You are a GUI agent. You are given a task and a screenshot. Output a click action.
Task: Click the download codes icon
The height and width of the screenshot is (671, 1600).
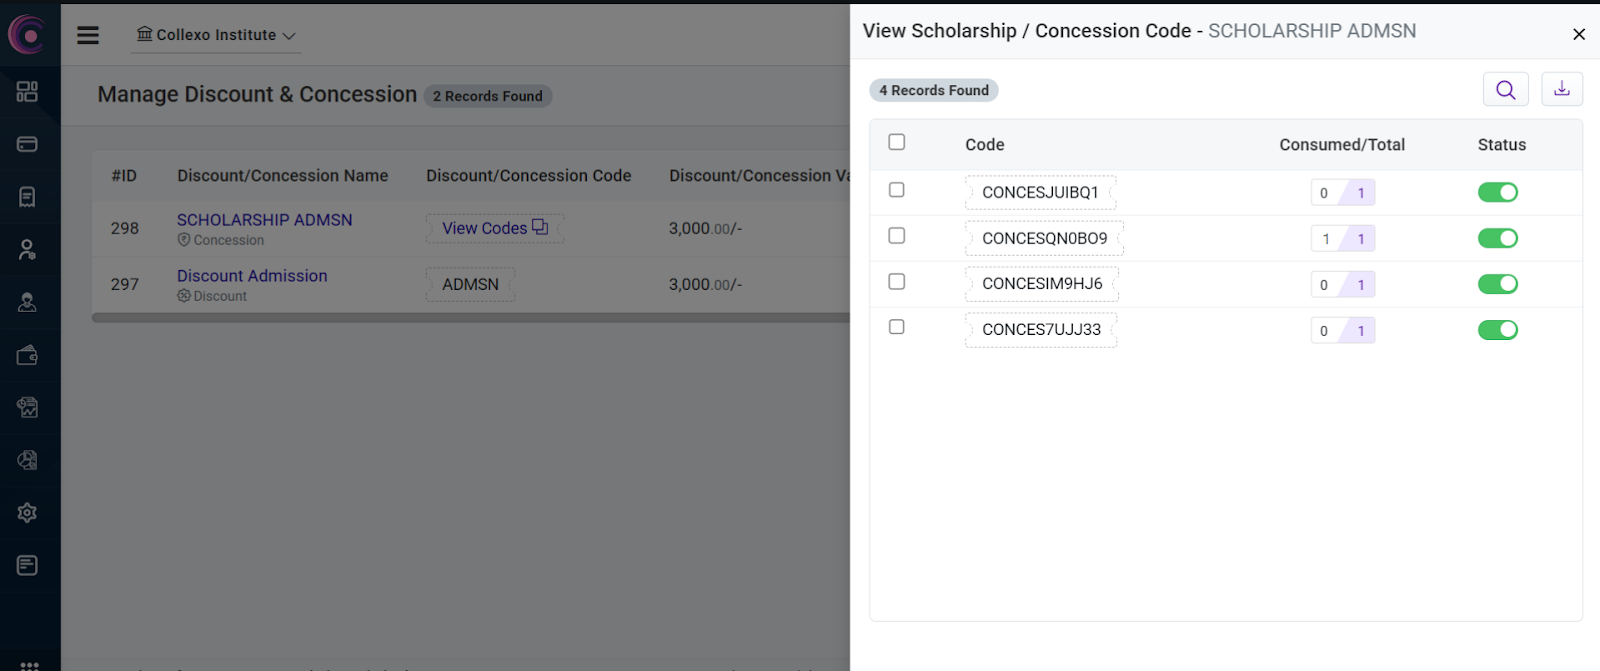pos(1561,89)
